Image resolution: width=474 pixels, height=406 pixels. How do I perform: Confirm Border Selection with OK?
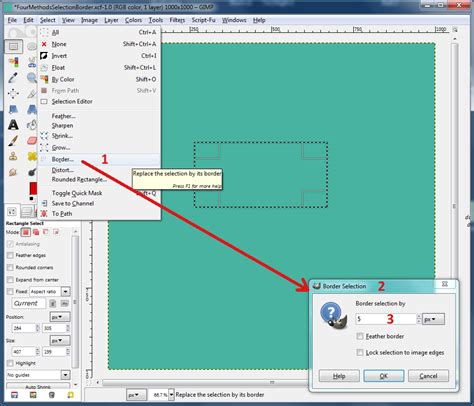(384, 376)
